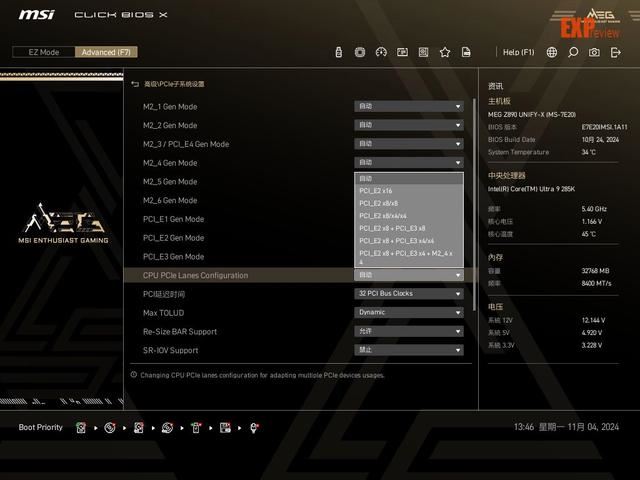Click the back arrow beside the PCIe breadcrumb

(x=135, y=84)
